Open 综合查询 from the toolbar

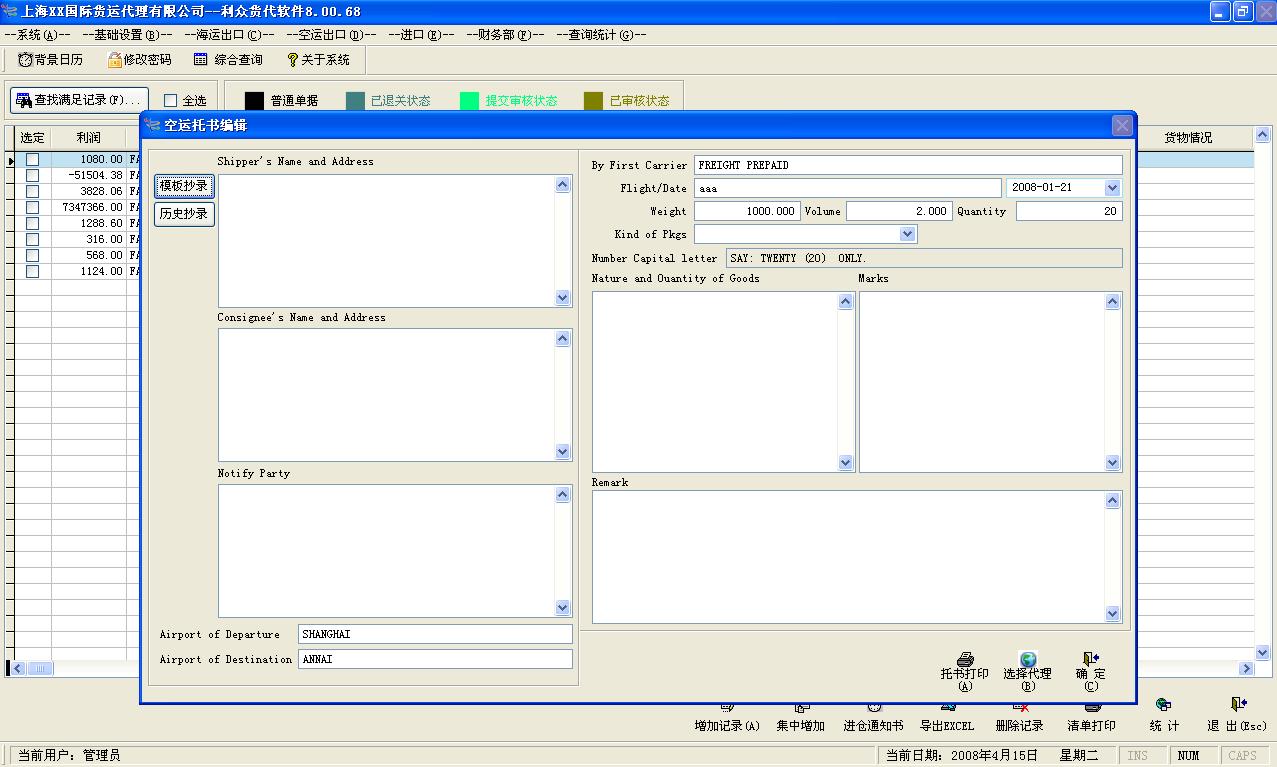coord(228,60)
